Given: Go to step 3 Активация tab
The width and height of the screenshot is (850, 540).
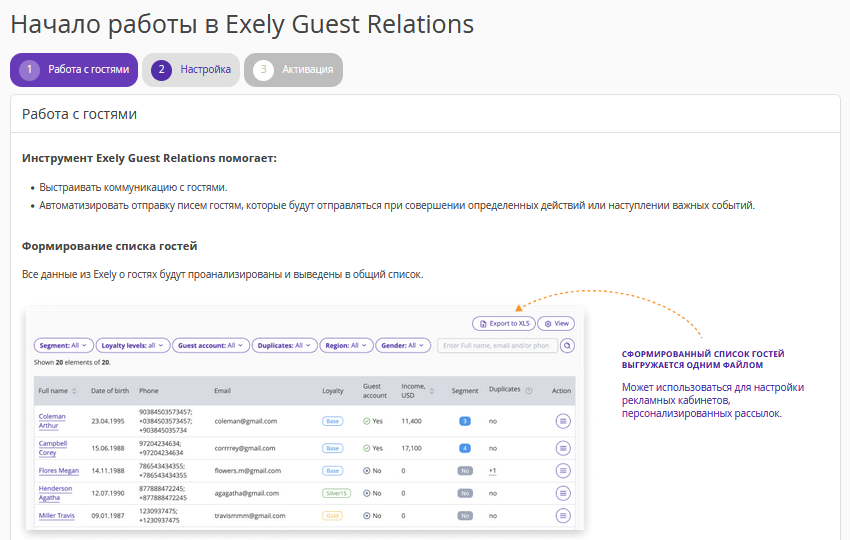Looking at the screenshot, I should pyautogui.click(x=294, y=70).
